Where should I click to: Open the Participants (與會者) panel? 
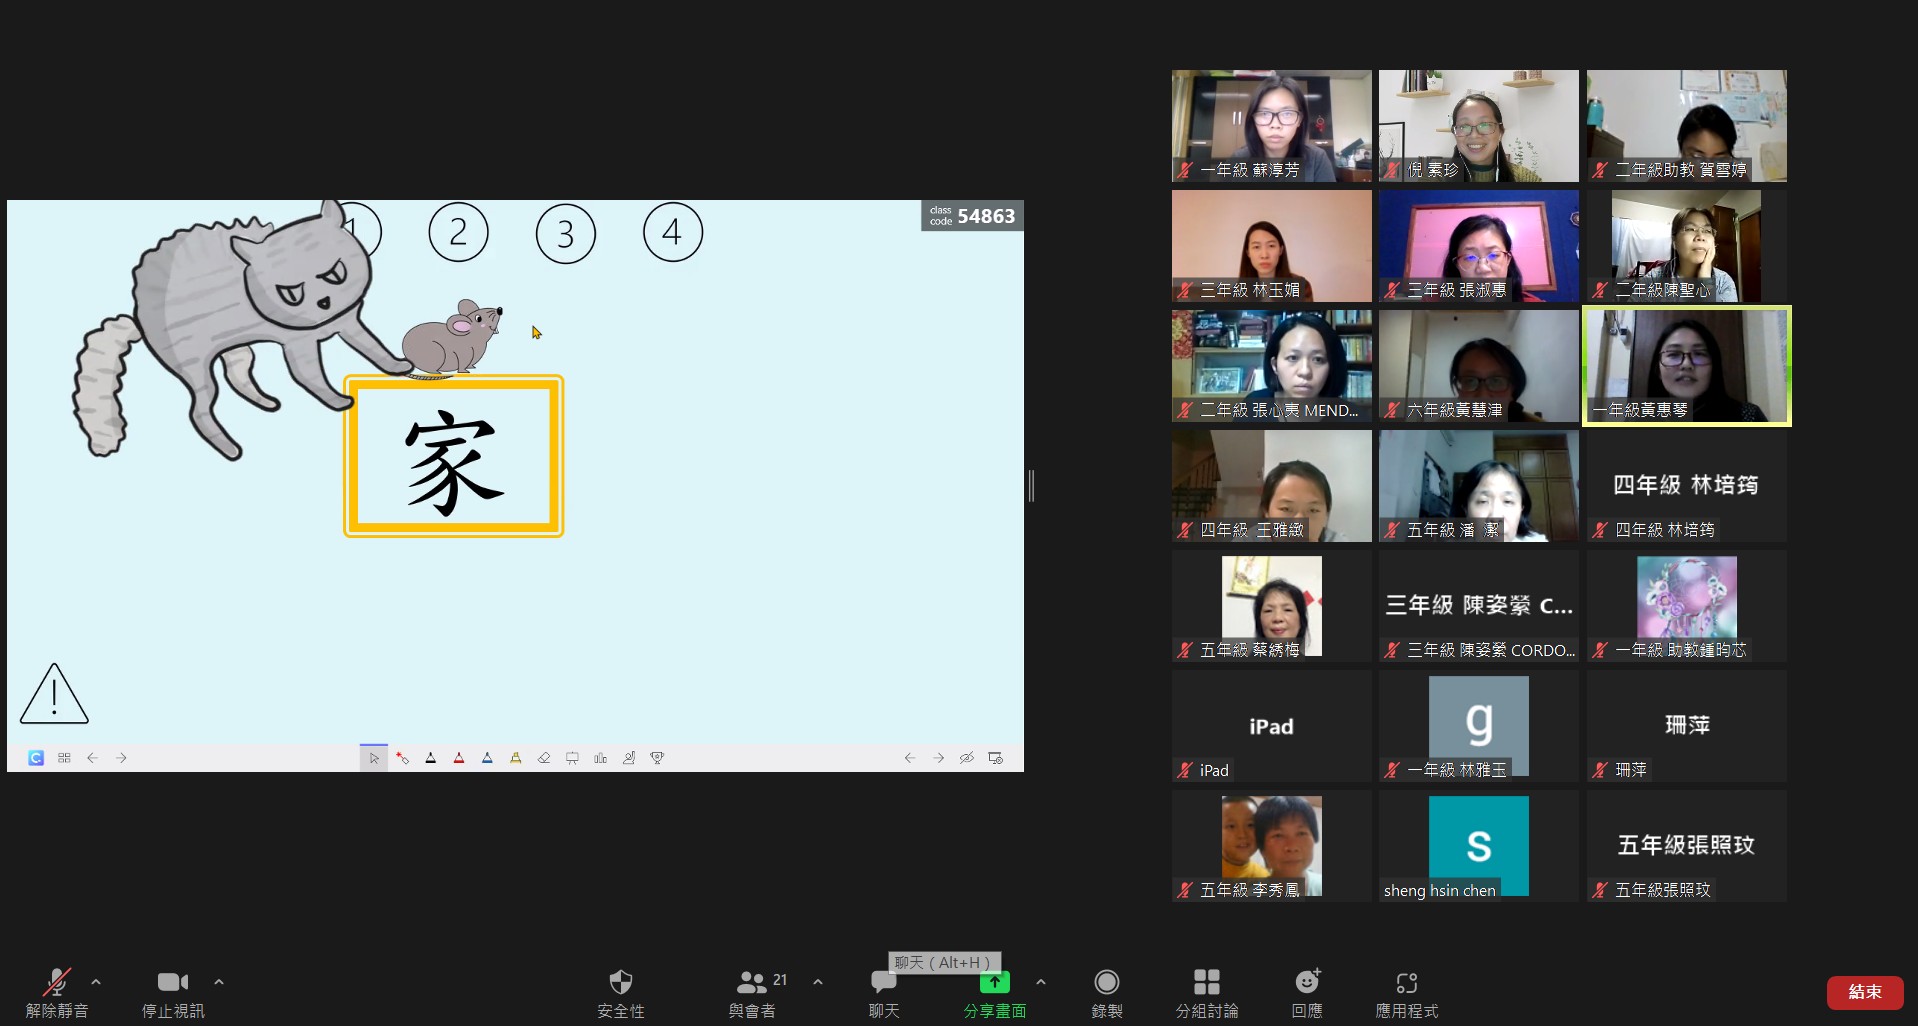(752, 983)
